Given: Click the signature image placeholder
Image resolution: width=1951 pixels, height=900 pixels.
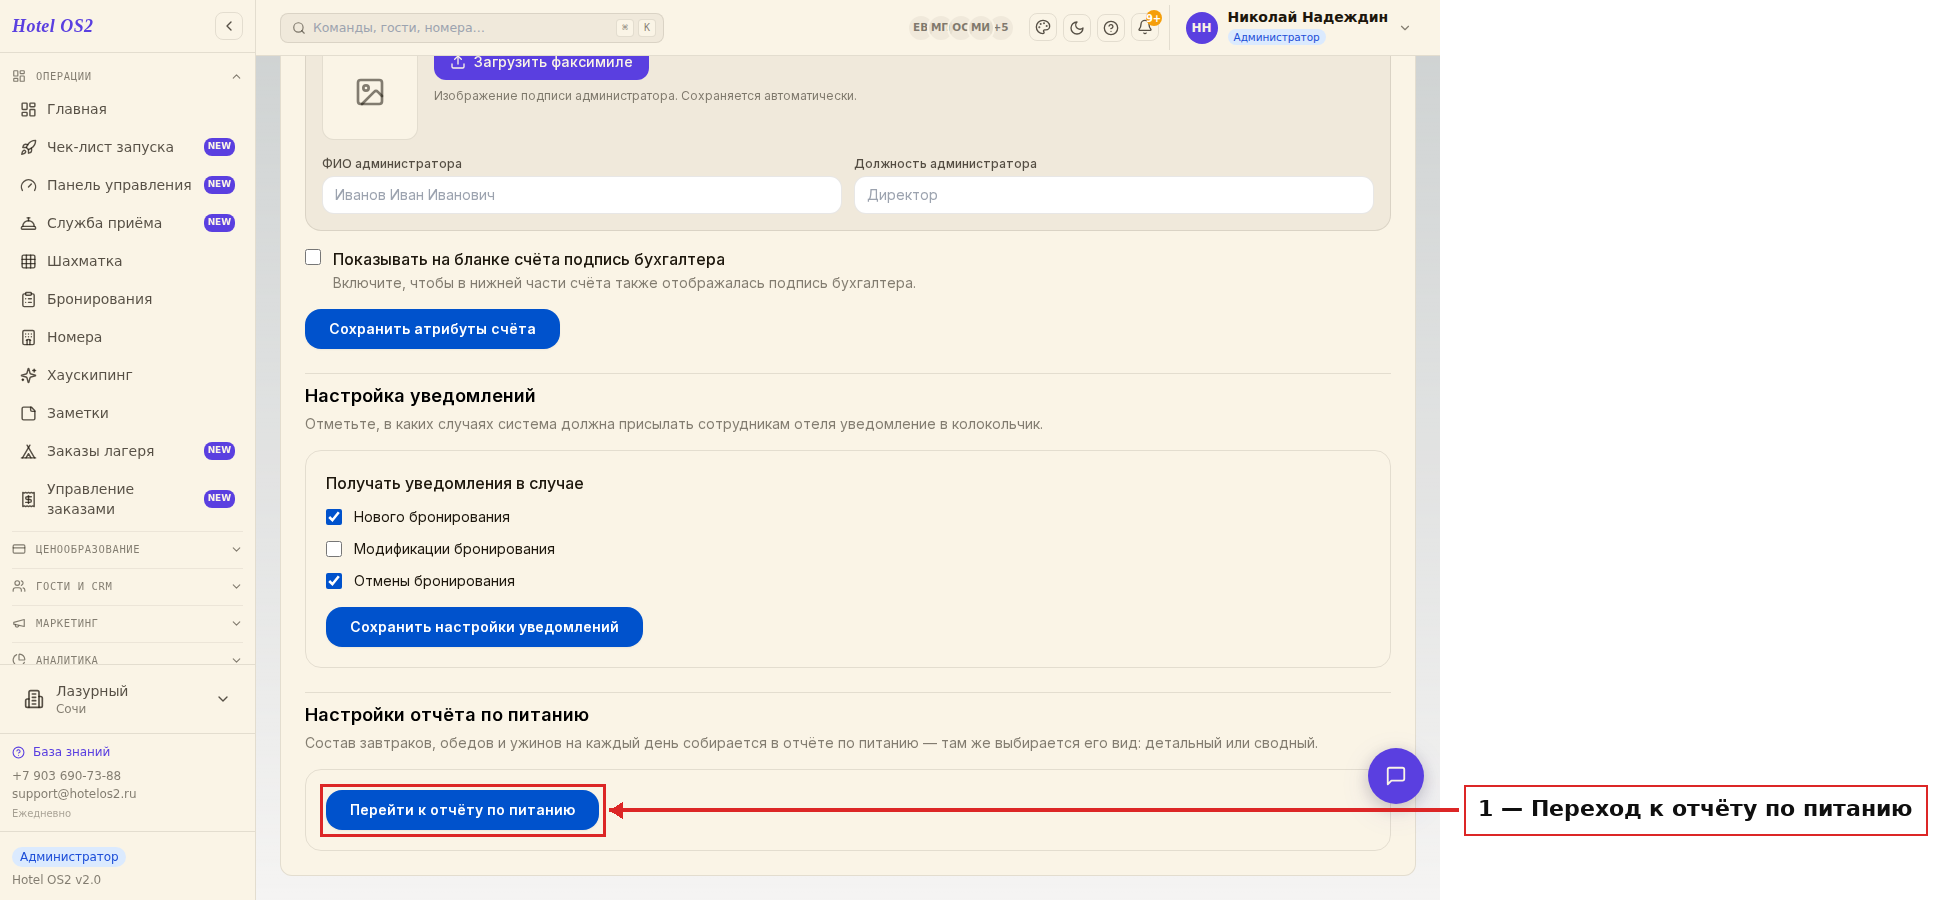Looking at the screenshot, I should (370, 93).
